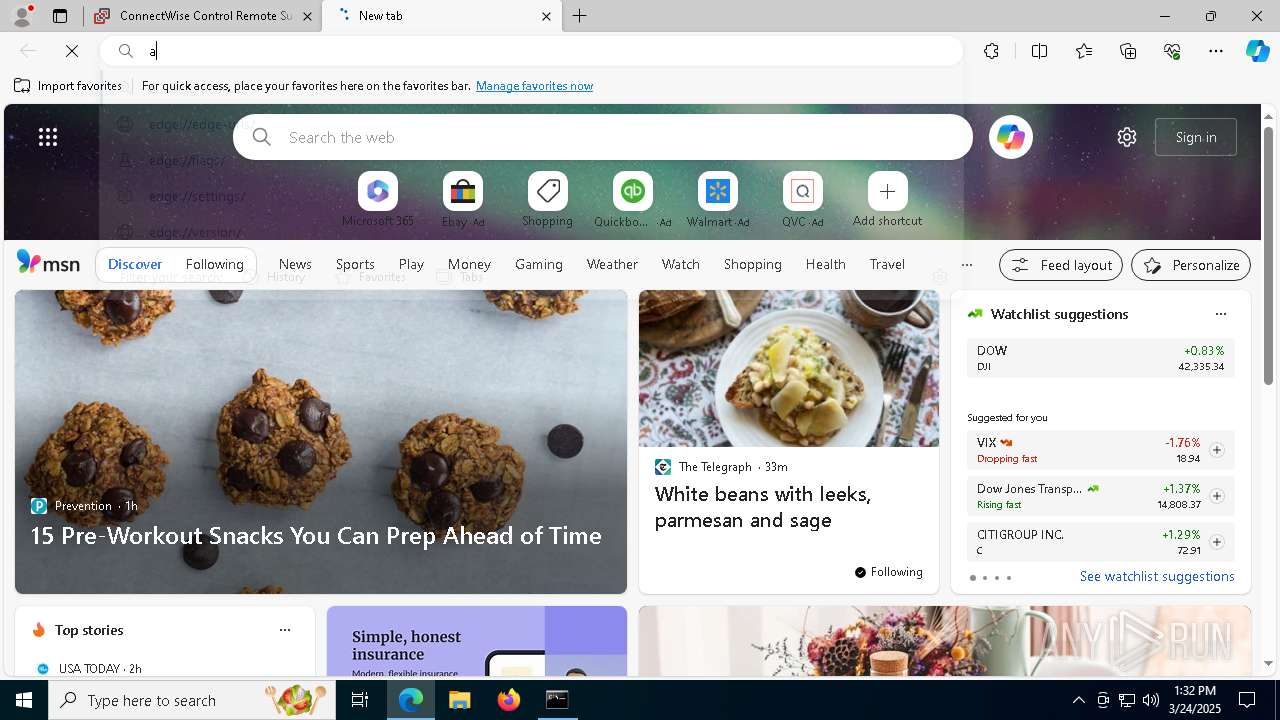This screenshot has height=720, width=1280.
Task: Select DOW index row
Action: (x=1100, y=358)
